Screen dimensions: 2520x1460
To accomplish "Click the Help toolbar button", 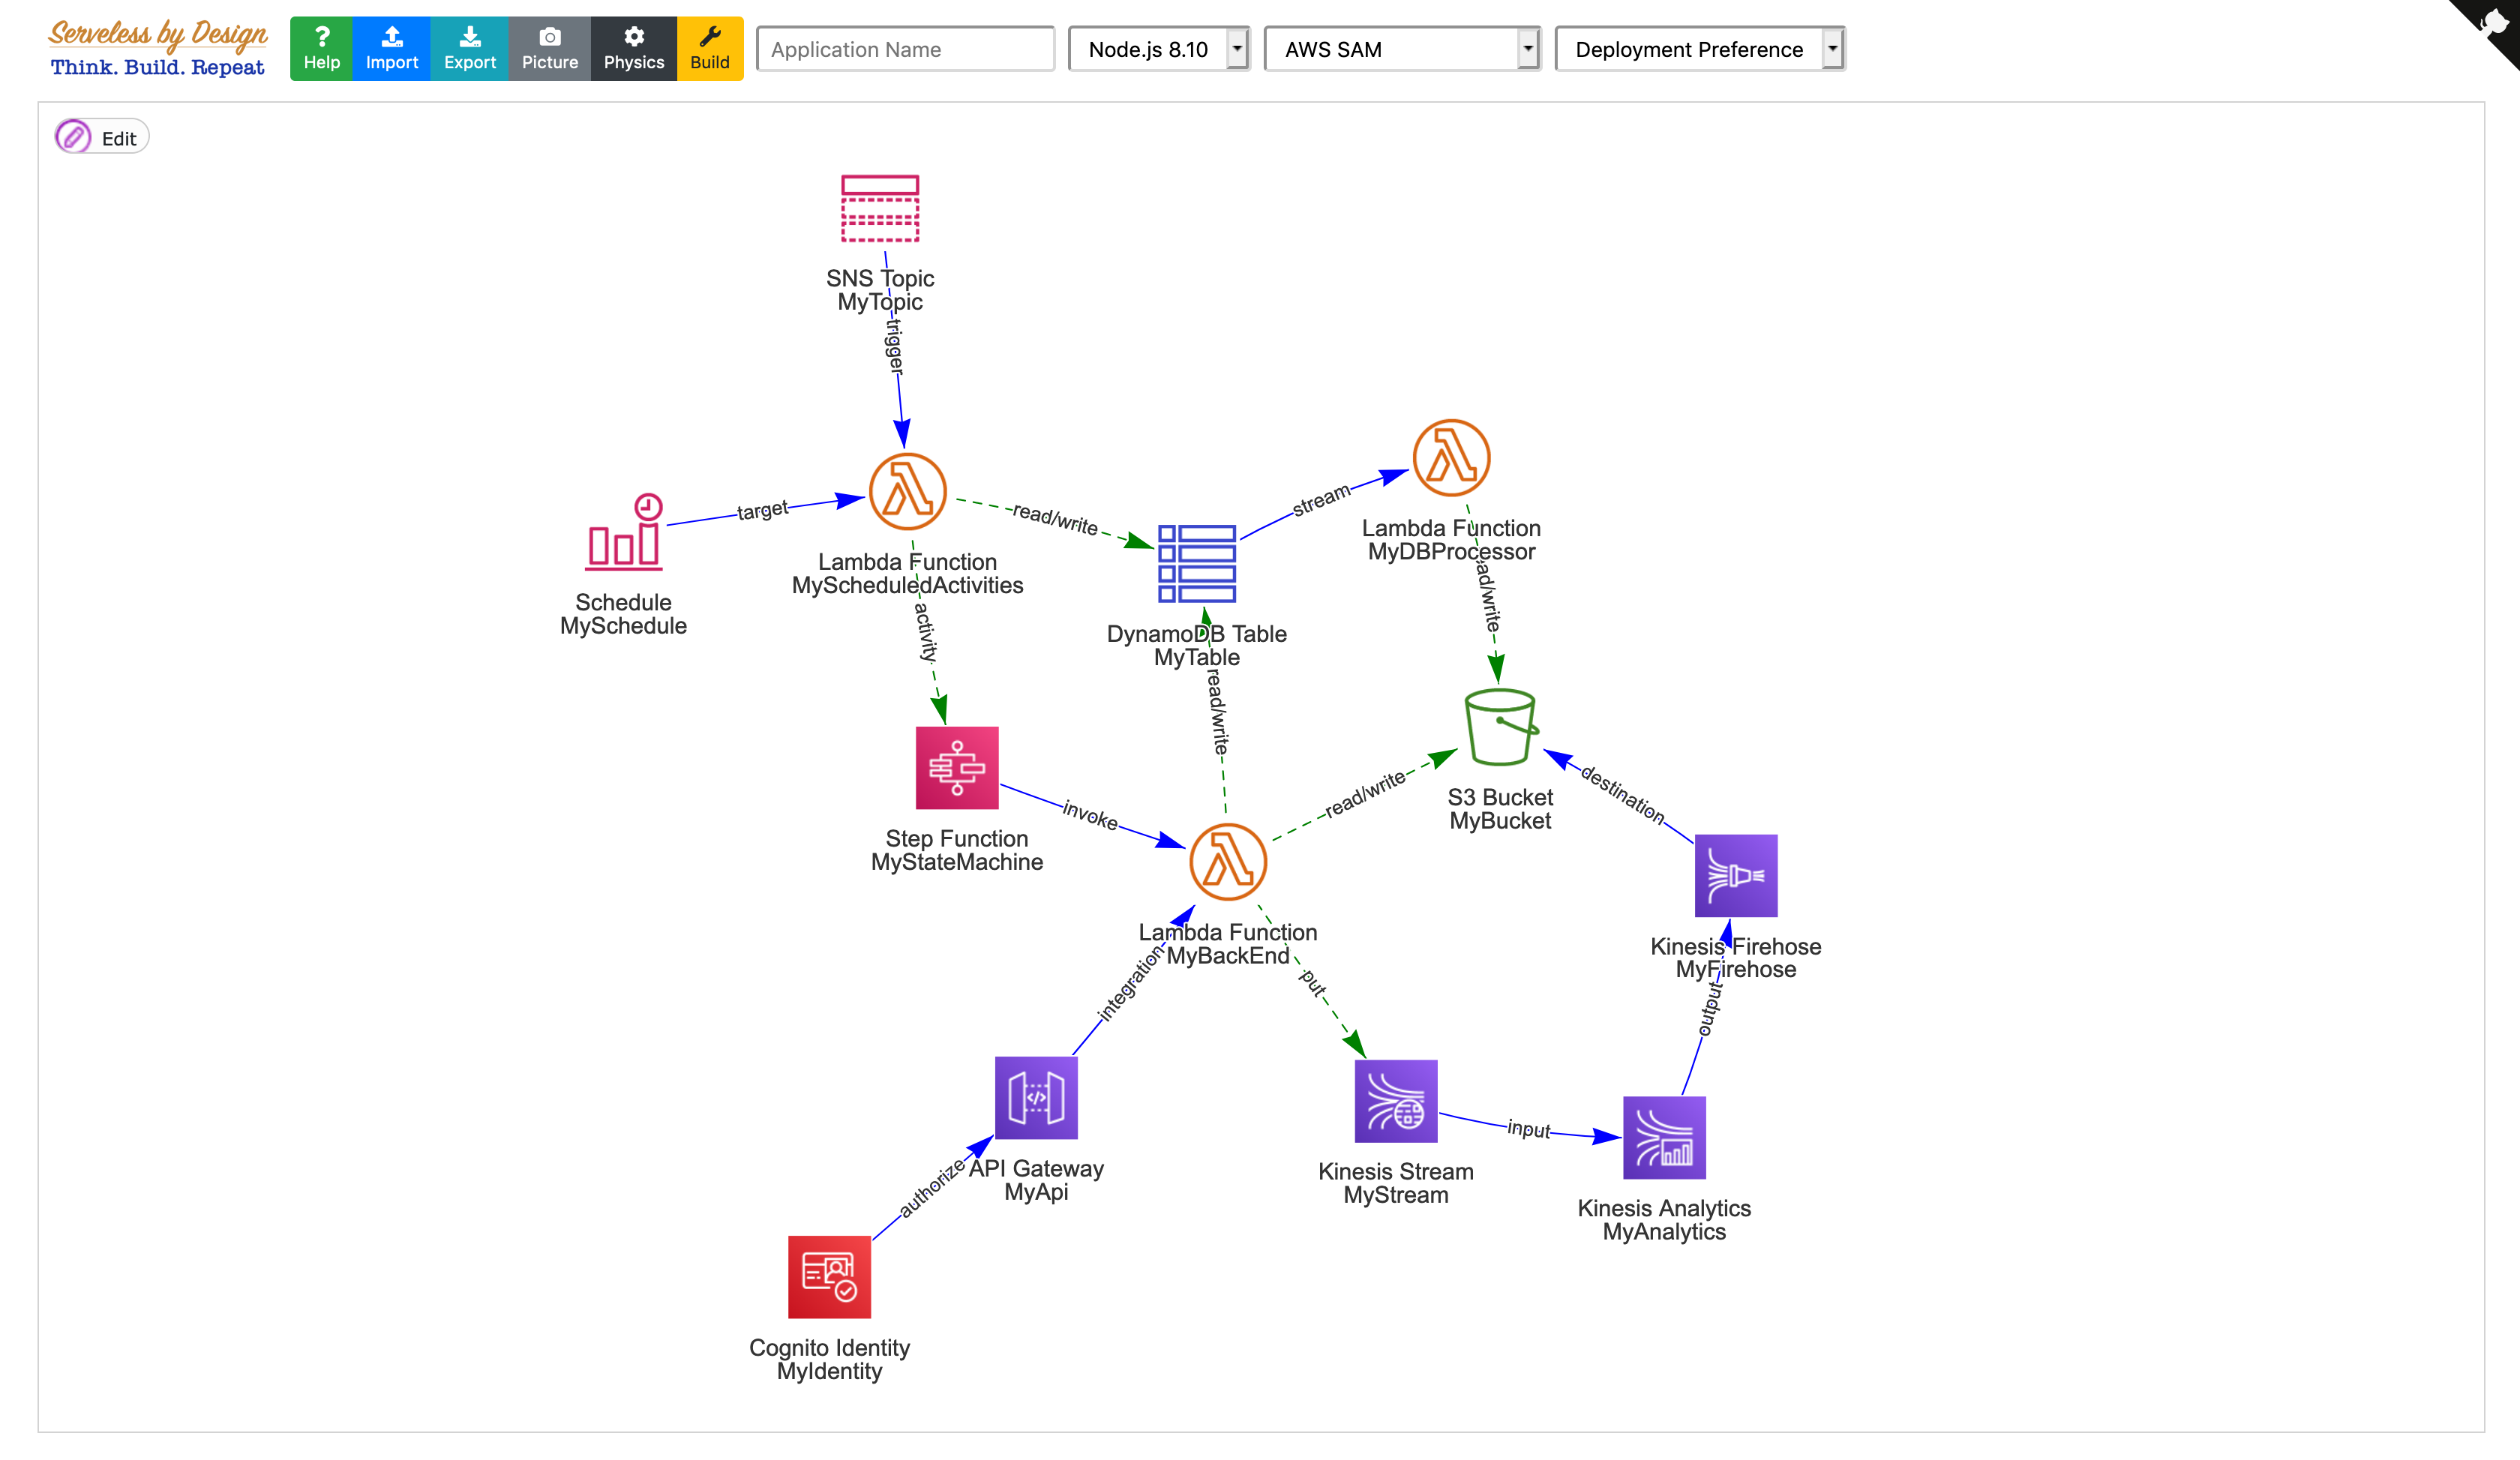I will [x=319, y=47].
